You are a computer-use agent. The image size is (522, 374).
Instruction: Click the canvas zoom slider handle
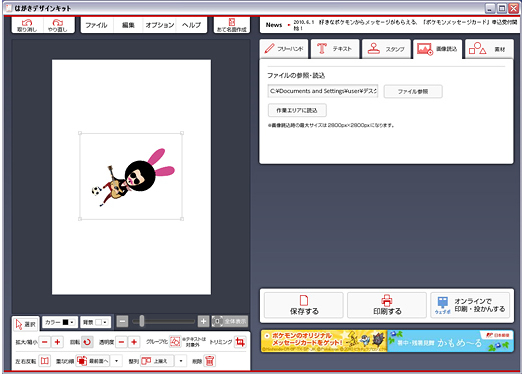pos(142,321)
